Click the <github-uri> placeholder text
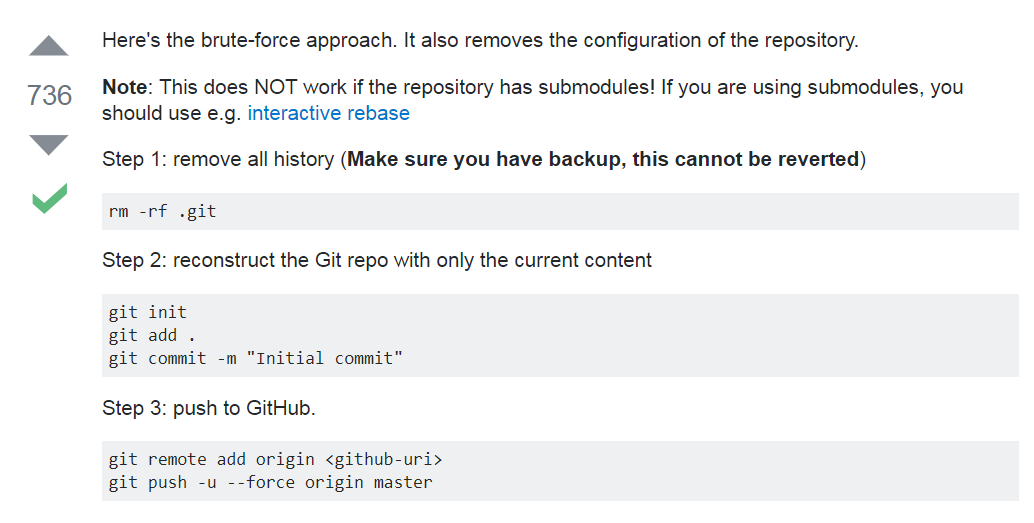The width and height of the screenshot is (1034, 523). [384, 459]
